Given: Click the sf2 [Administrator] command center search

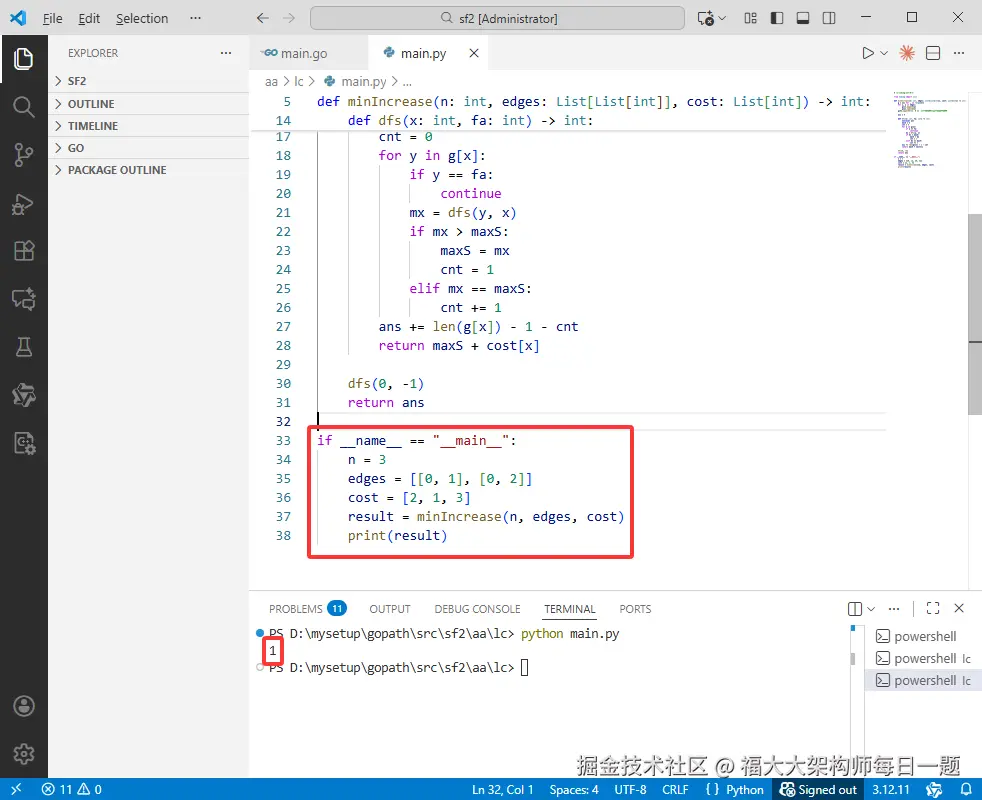Looking at the screenshot, I should pos(497,18).
